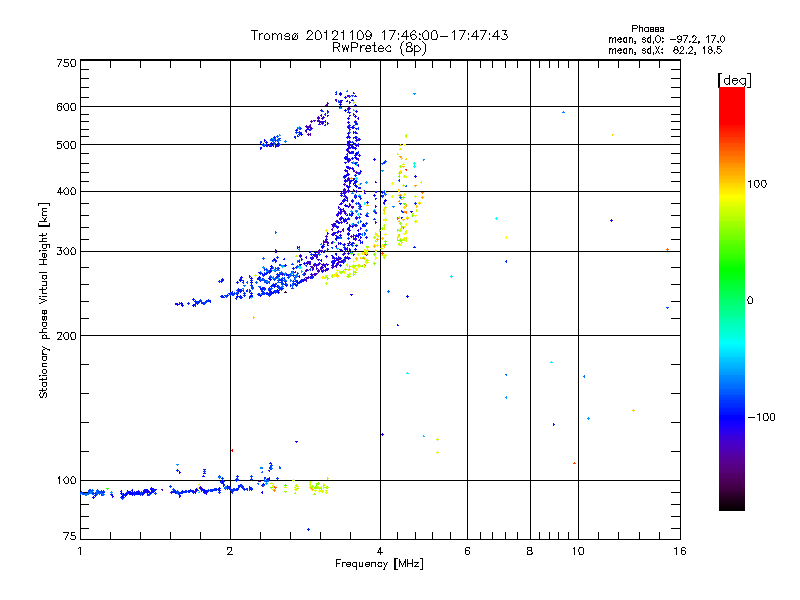Viewport: 800px width, 600px height.
Task: Click the rainbow phase colorbar
Action: coord(732,298)
